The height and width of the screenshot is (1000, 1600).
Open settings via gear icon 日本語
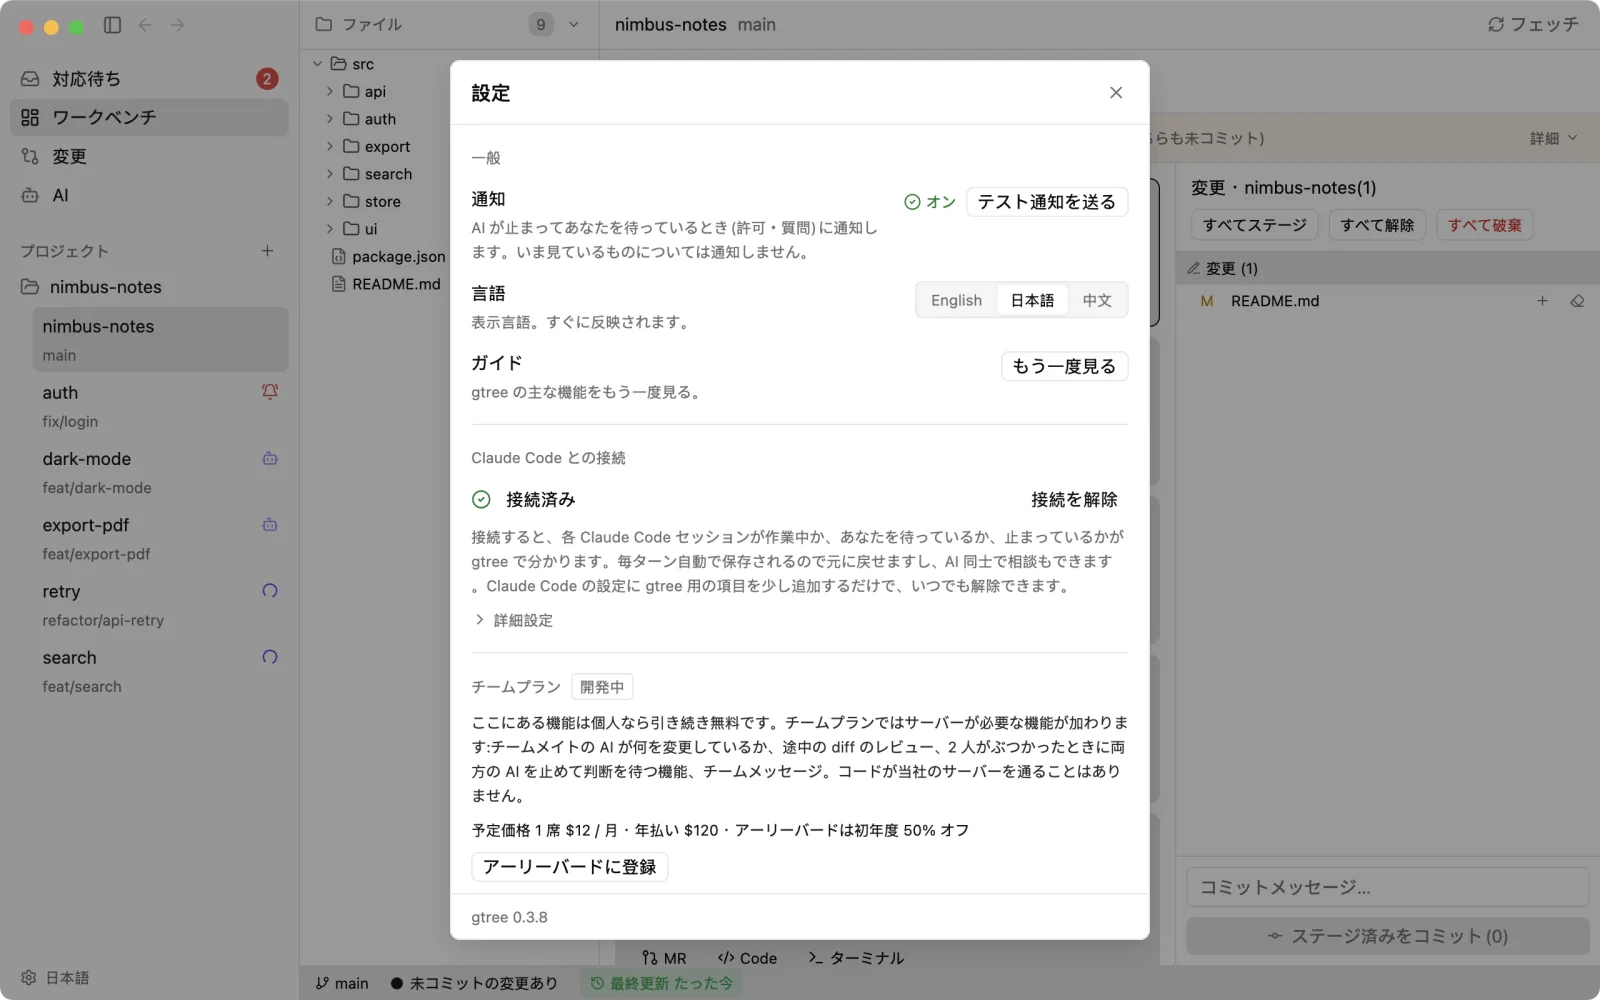tap(55, 977)
